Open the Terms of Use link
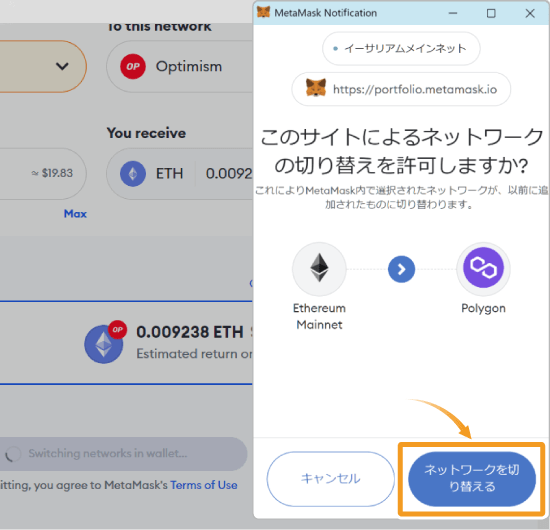 [203, 485]
